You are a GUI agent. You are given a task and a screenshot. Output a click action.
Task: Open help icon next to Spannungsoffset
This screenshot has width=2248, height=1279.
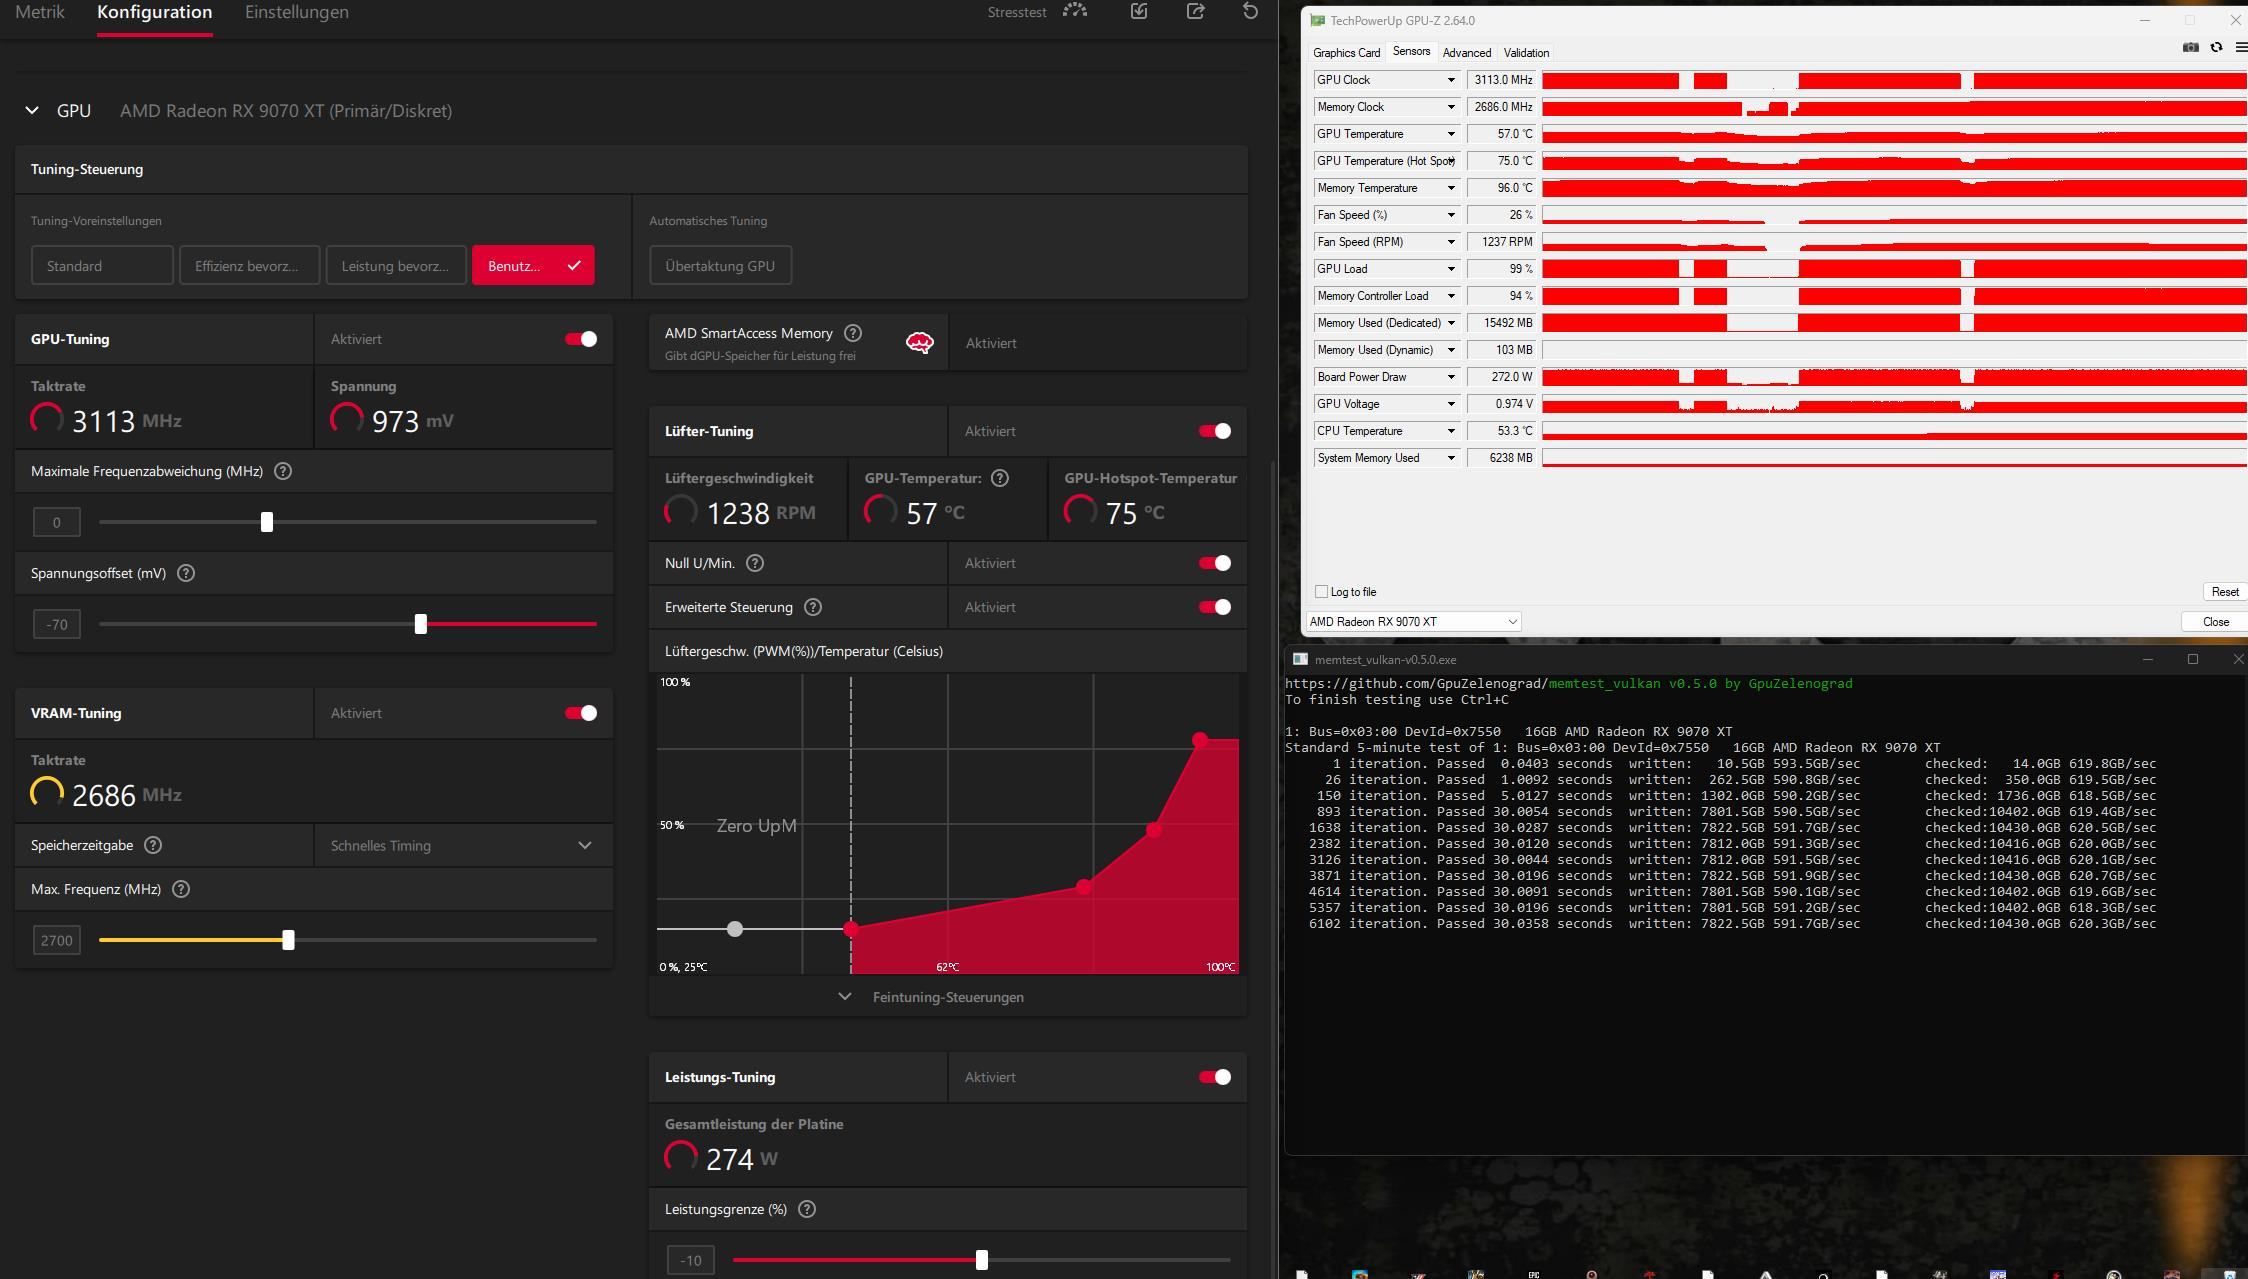coord(186,573)
